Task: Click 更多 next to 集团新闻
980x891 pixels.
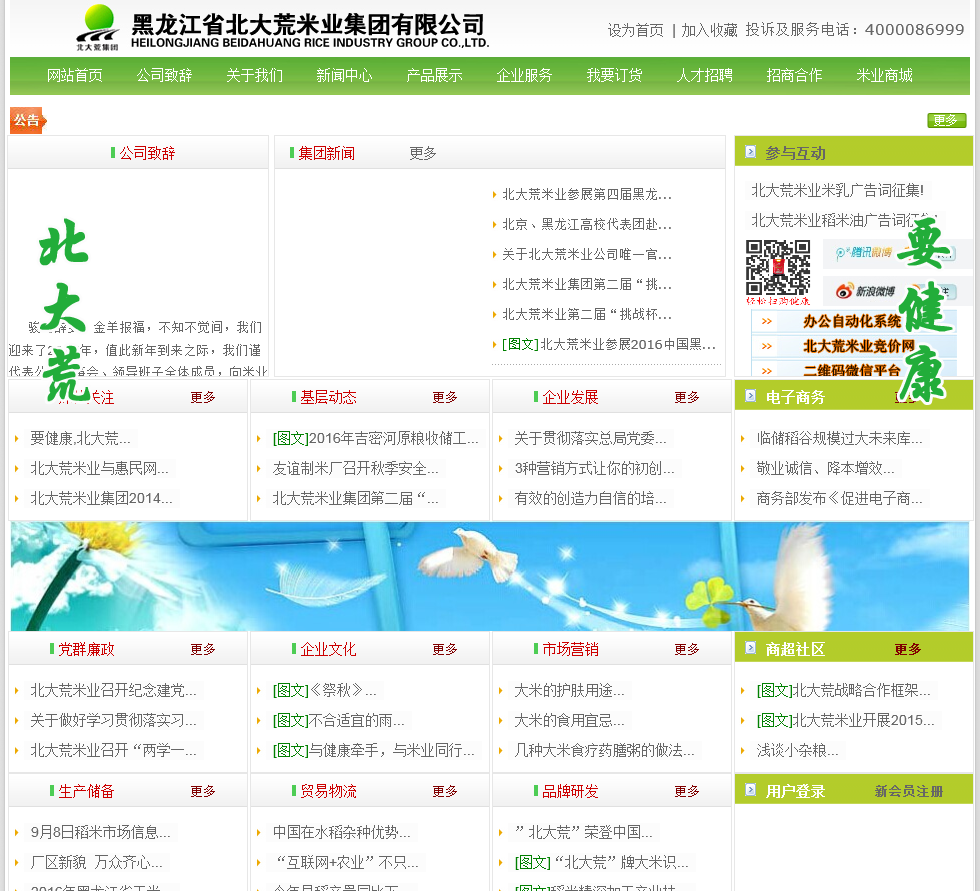Action: click(x=423, y=153)
